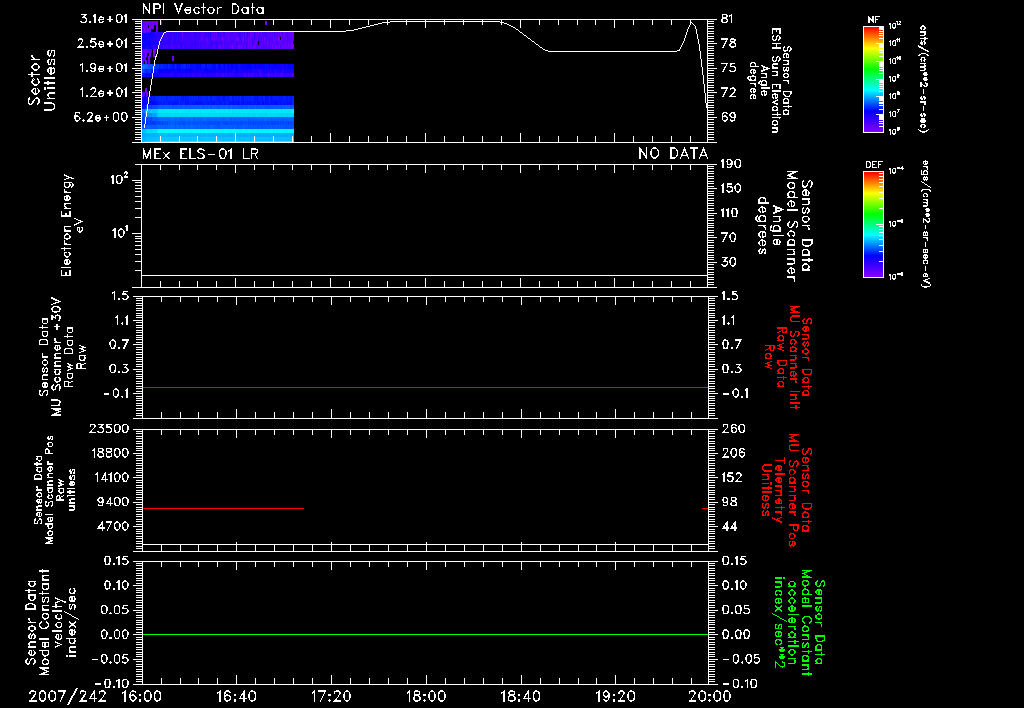This screenshot has height=708, width=1024.
Task: Click the 'NPI Vector Data' panel title
Action: click(x=203, y=9)
